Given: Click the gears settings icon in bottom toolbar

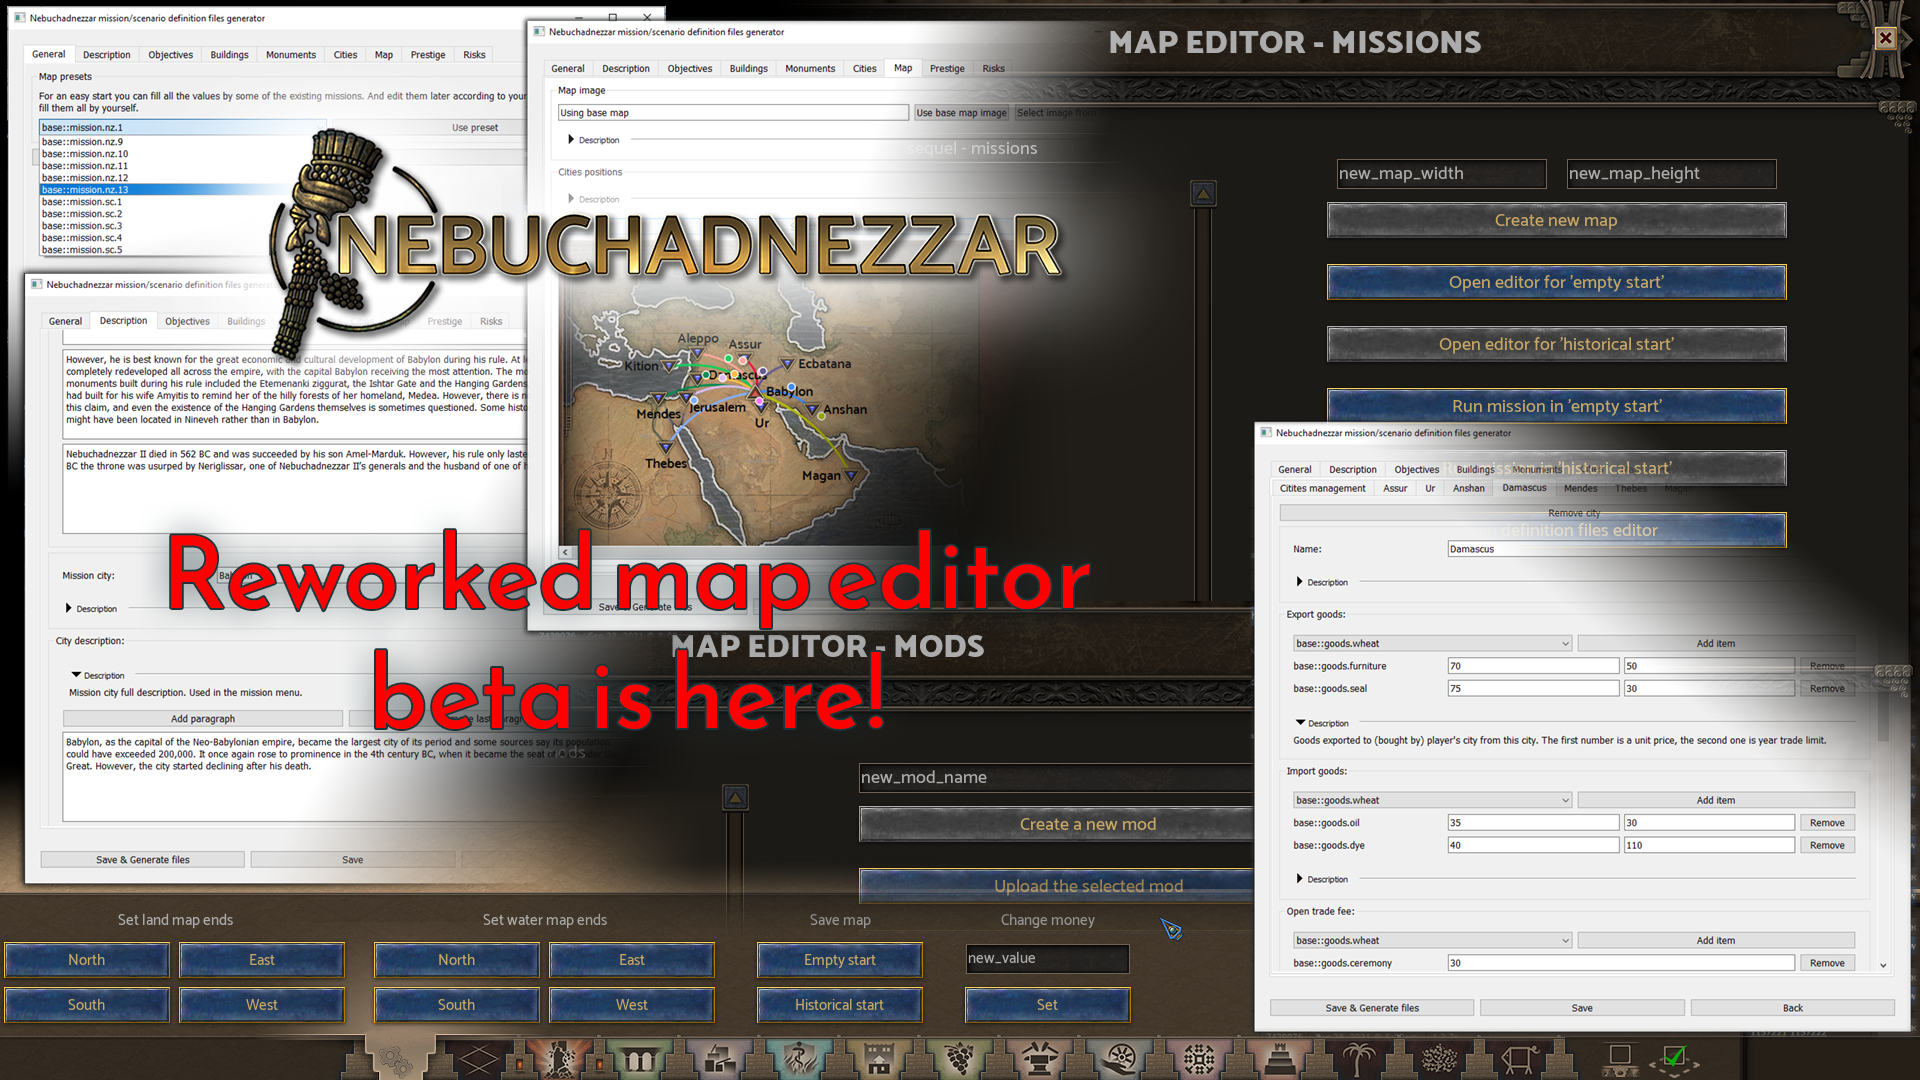Looking at the screenshot, I should pos(395,1058).
